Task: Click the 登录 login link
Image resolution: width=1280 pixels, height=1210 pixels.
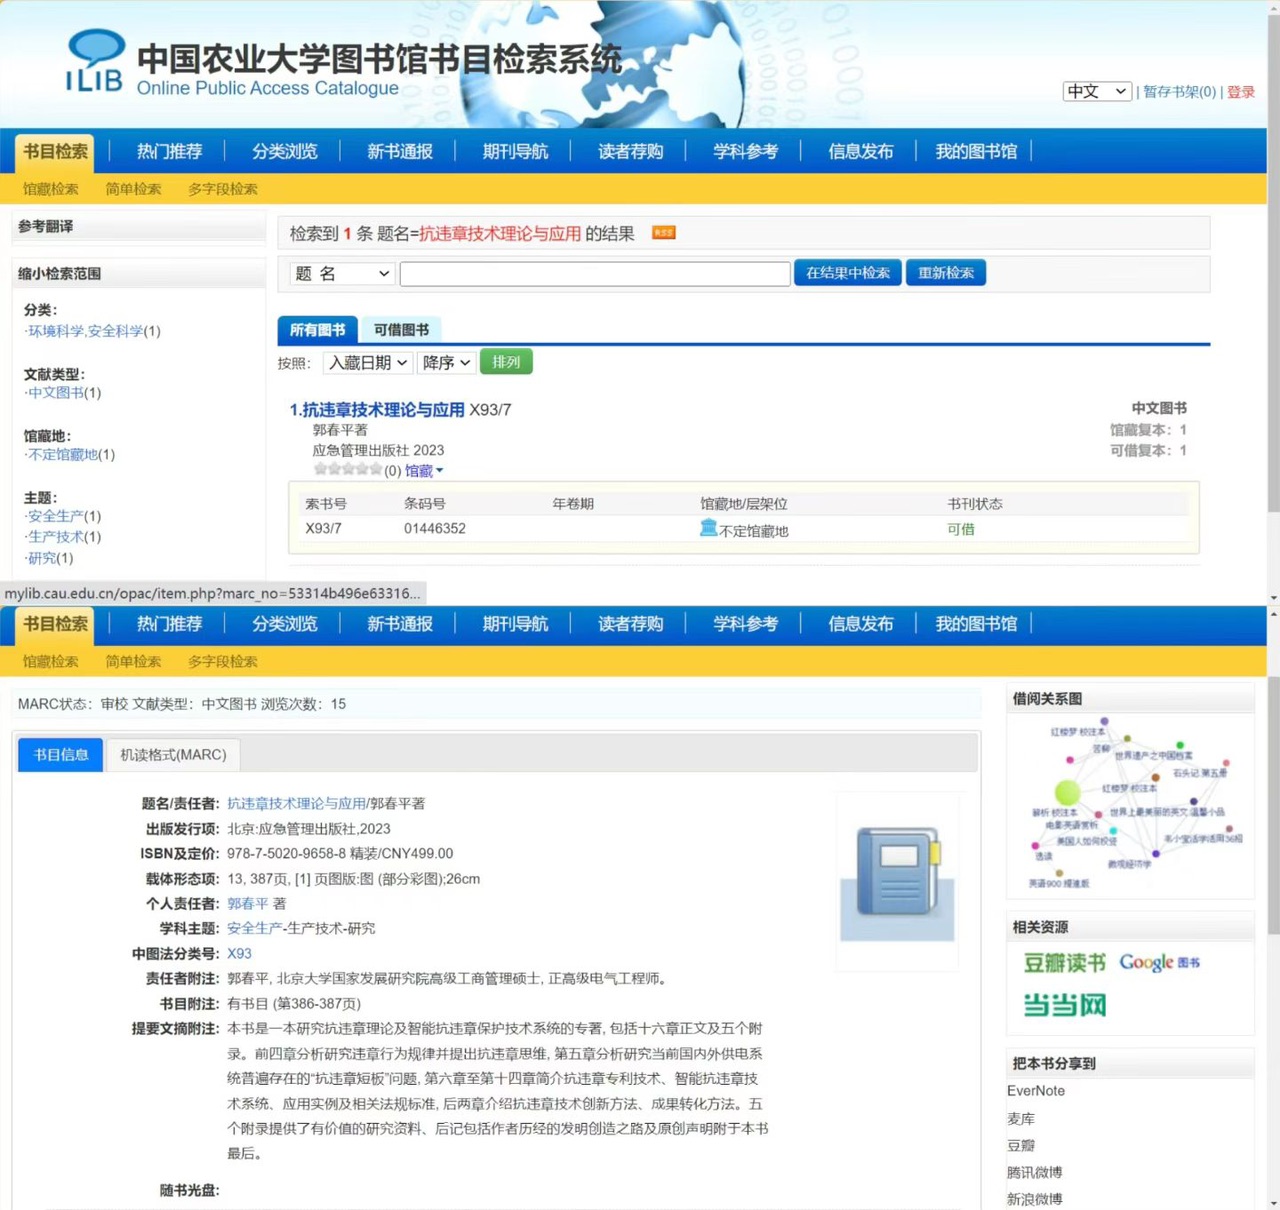Action: point(1240,92)
